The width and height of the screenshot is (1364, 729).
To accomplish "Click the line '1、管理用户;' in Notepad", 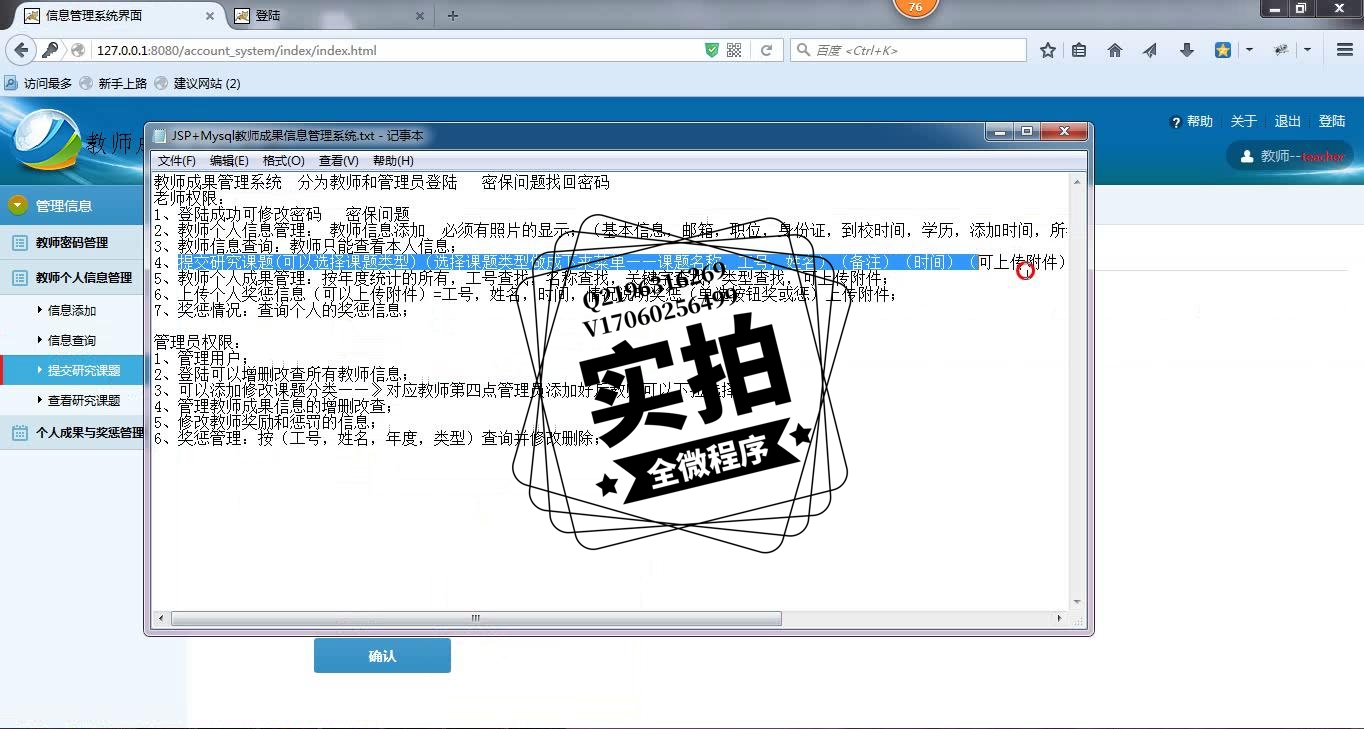I will [202, 358].
